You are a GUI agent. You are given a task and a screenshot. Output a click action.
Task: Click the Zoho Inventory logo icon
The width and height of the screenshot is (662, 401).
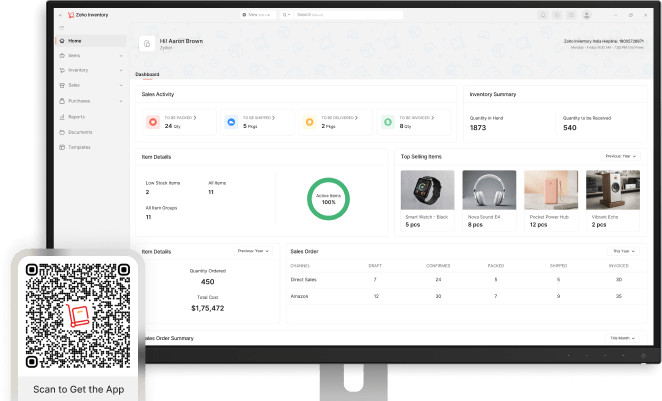[x=71, y=15]
